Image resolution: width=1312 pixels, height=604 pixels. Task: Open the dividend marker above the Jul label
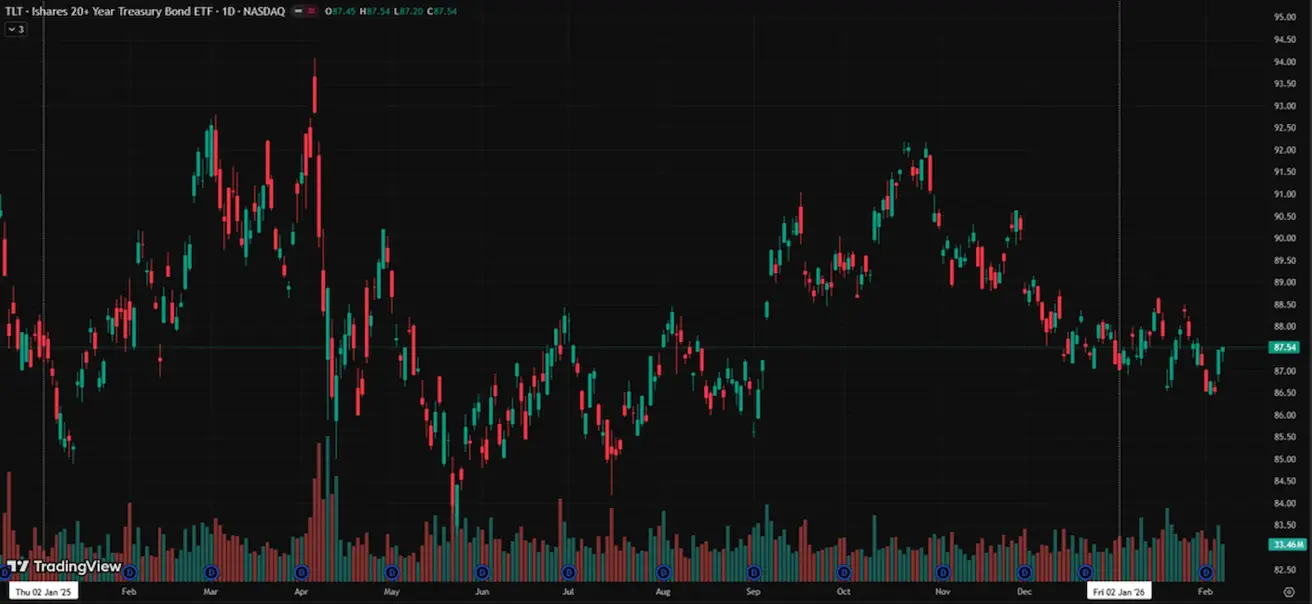[x=568, y=572]
